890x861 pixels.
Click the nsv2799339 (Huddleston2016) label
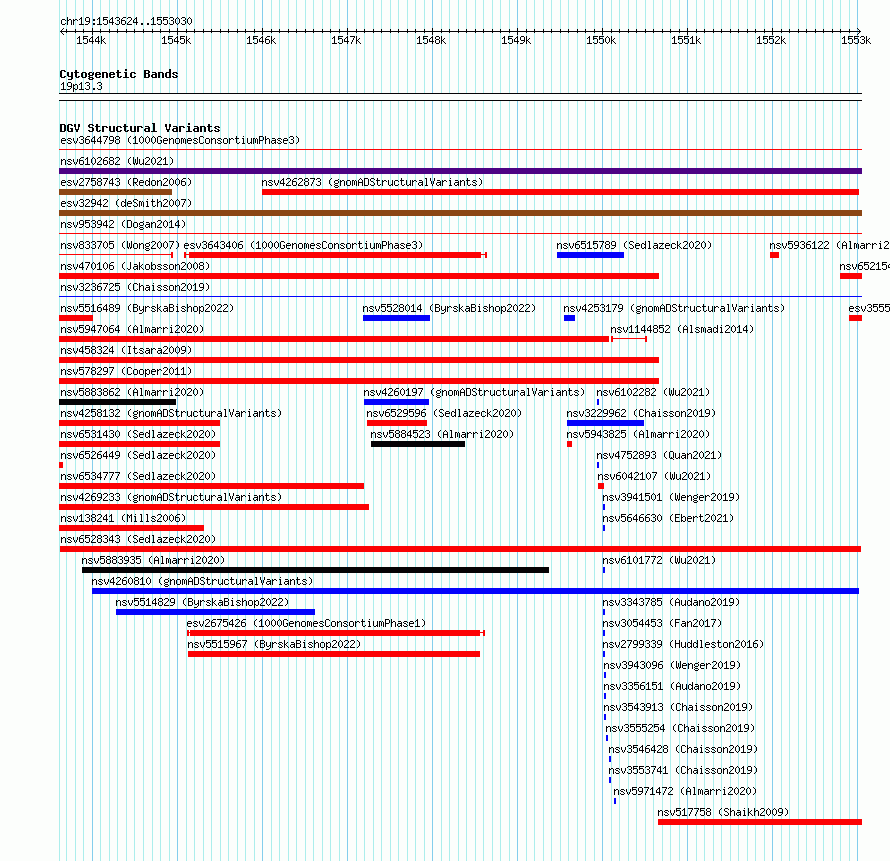(x=683, y=644)
